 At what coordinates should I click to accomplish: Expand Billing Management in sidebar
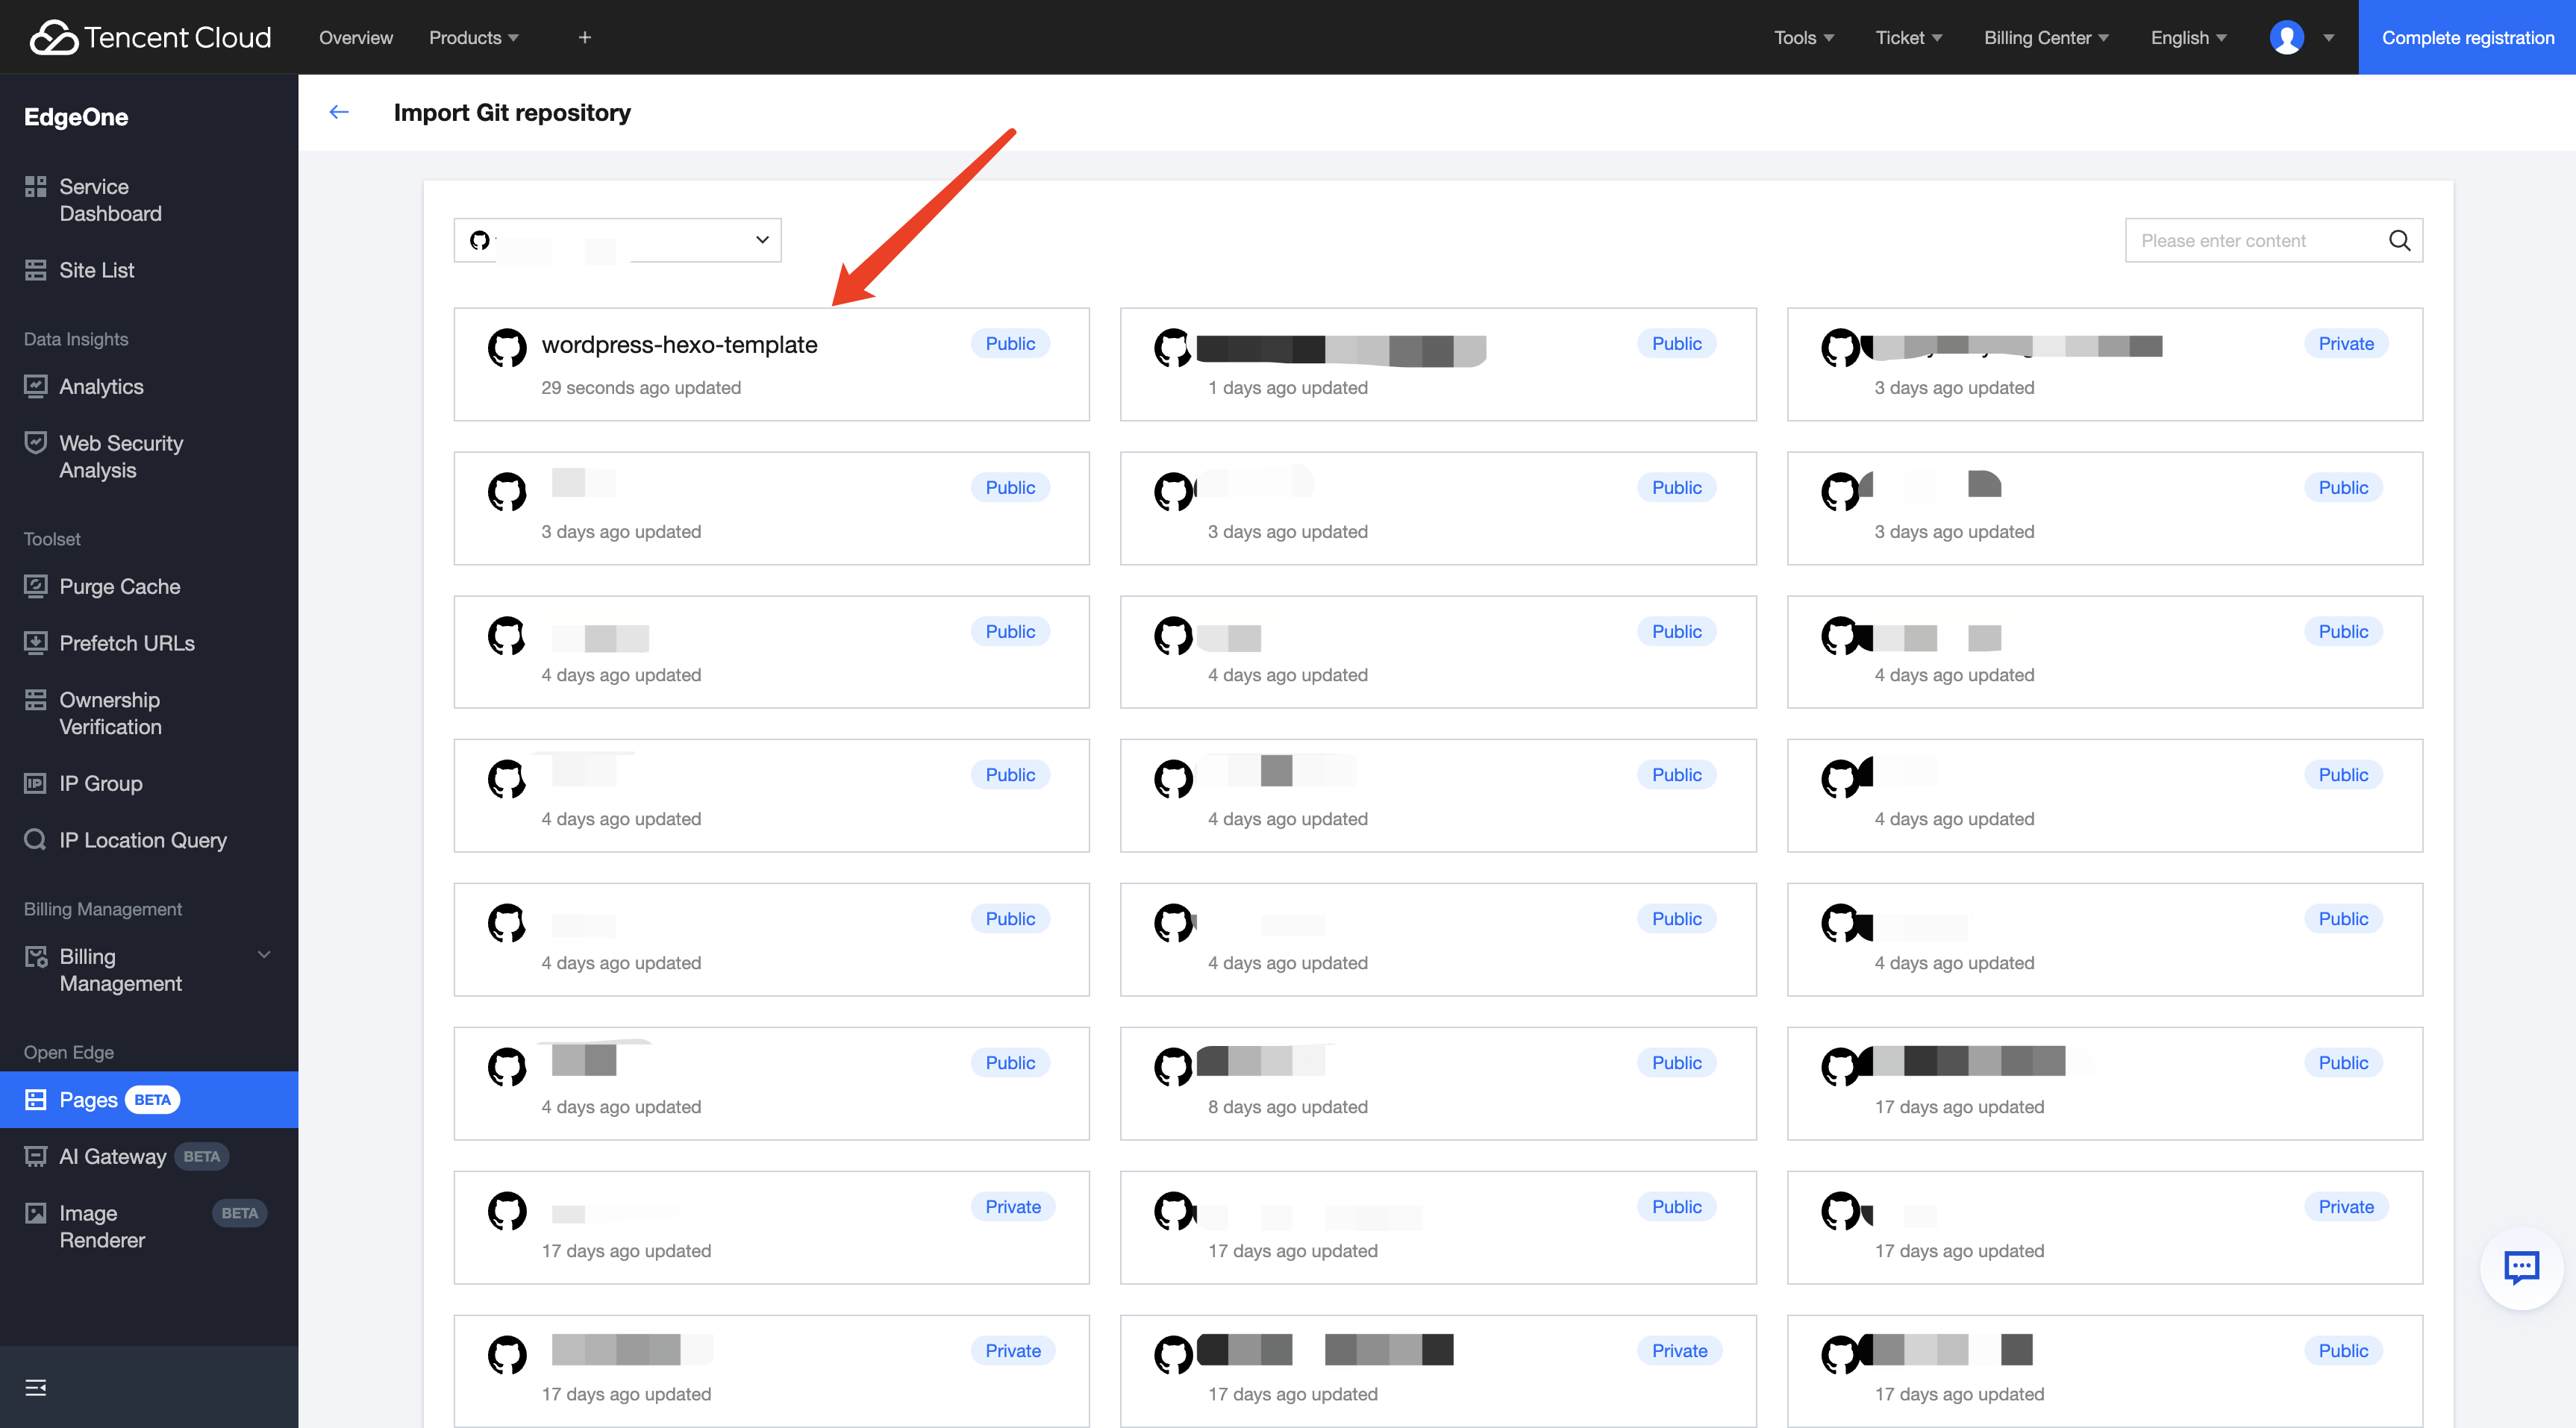tap(148, 969)
